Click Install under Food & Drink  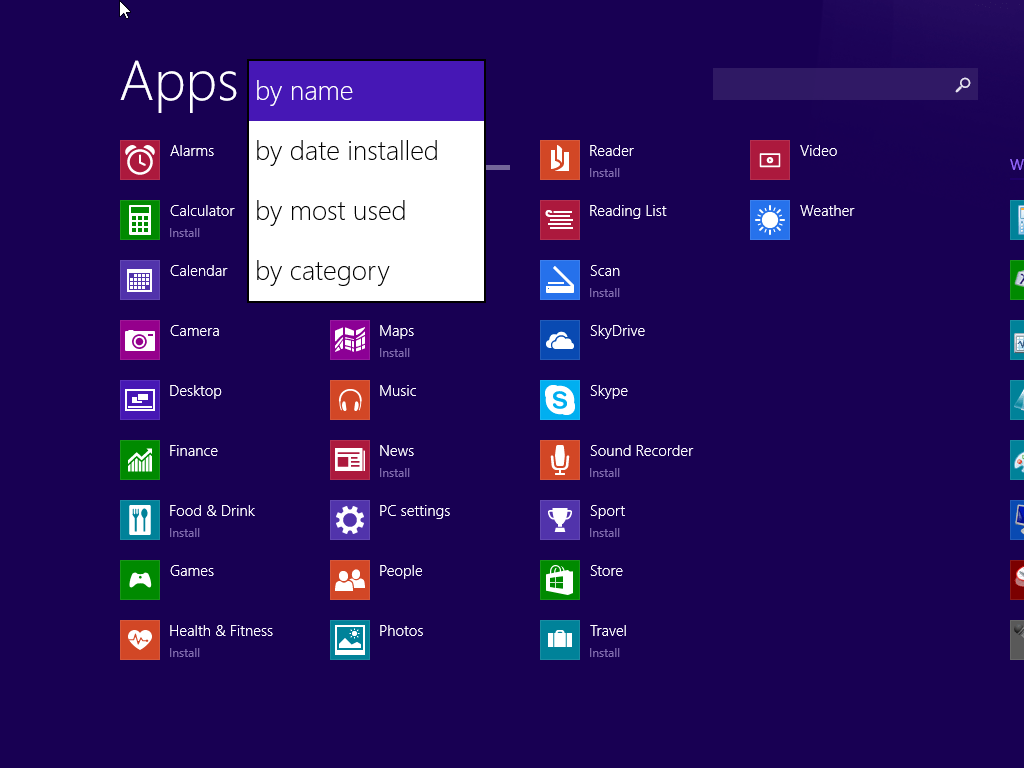[x=185, y=533]
